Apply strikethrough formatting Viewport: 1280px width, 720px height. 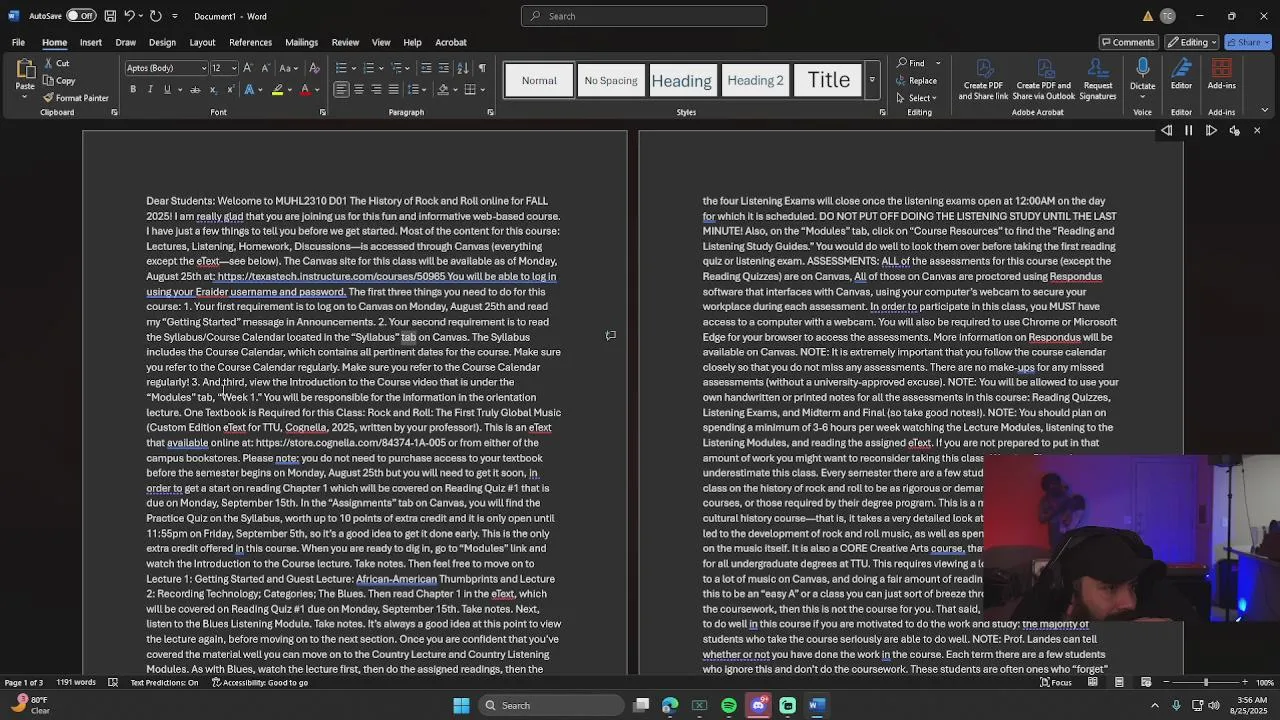pyautogui.click(x=196, y=89)
